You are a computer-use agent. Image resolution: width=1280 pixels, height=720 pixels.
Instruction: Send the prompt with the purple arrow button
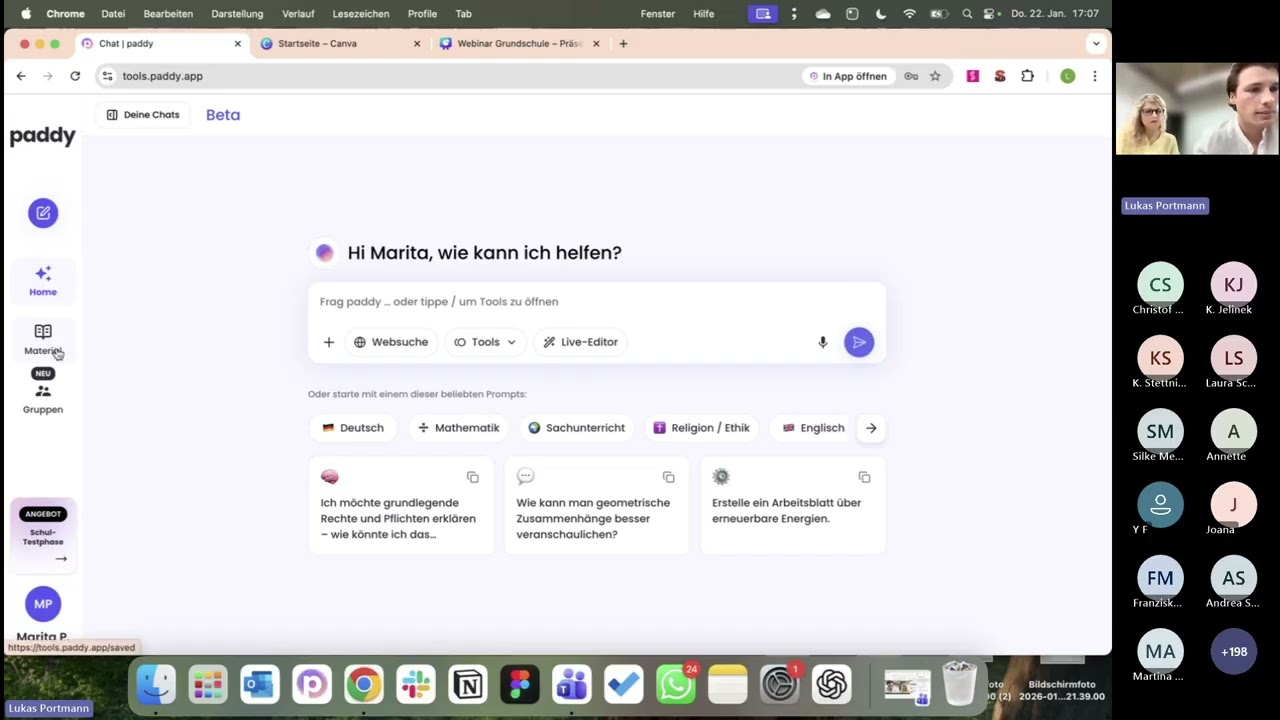859,342
